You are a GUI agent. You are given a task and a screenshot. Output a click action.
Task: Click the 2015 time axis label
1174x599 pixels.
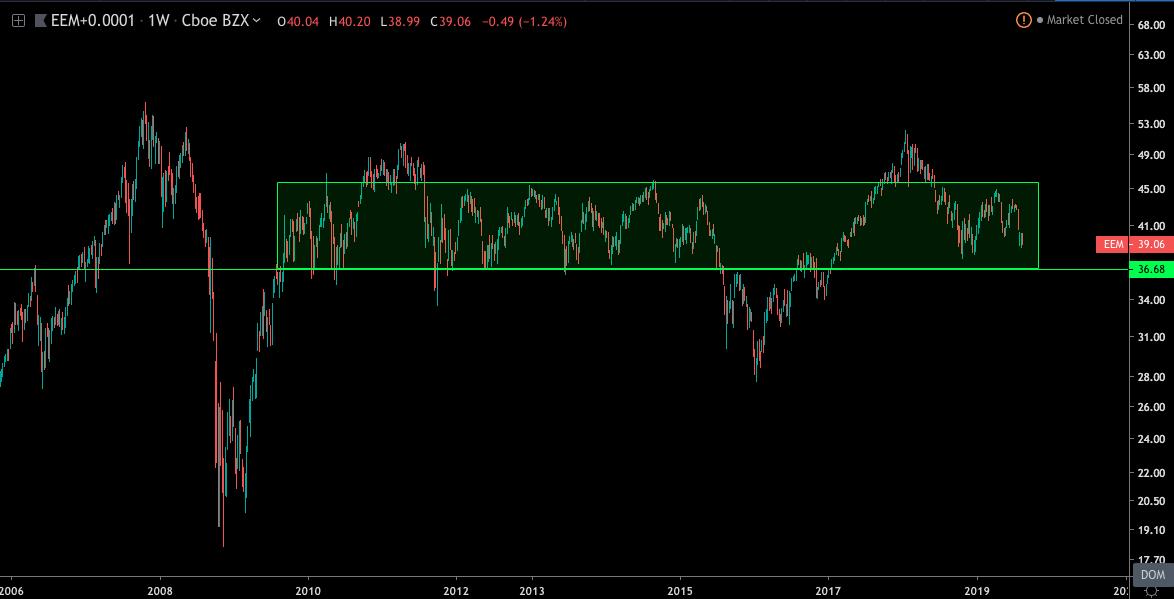pyautogui.click(x=680, y=591)
